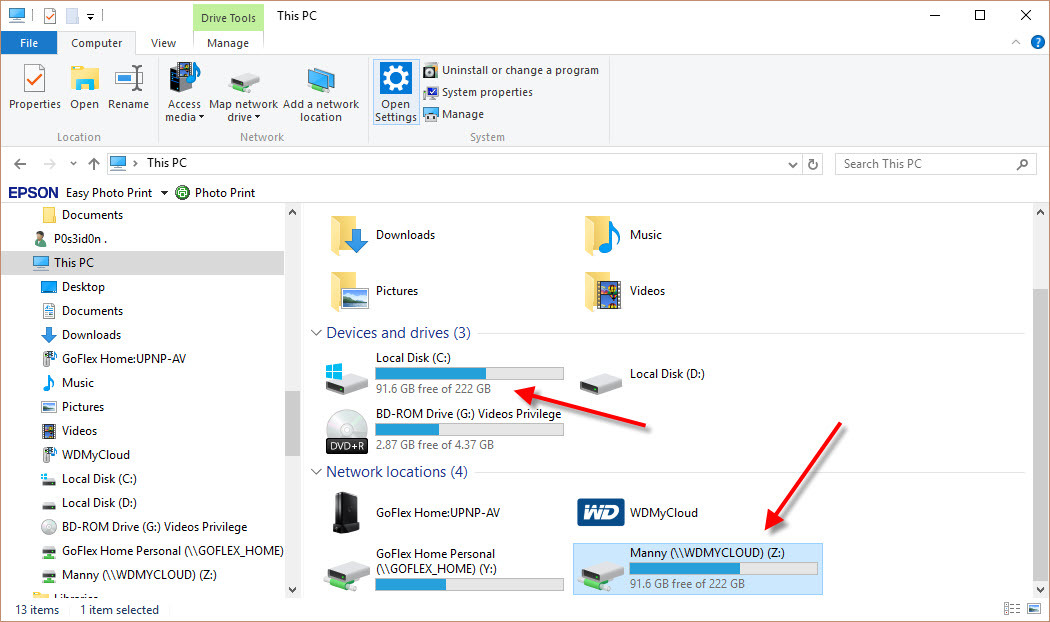Open the File tab
This screenshot has height=622, width=1050.
click(x=29, y=43)
